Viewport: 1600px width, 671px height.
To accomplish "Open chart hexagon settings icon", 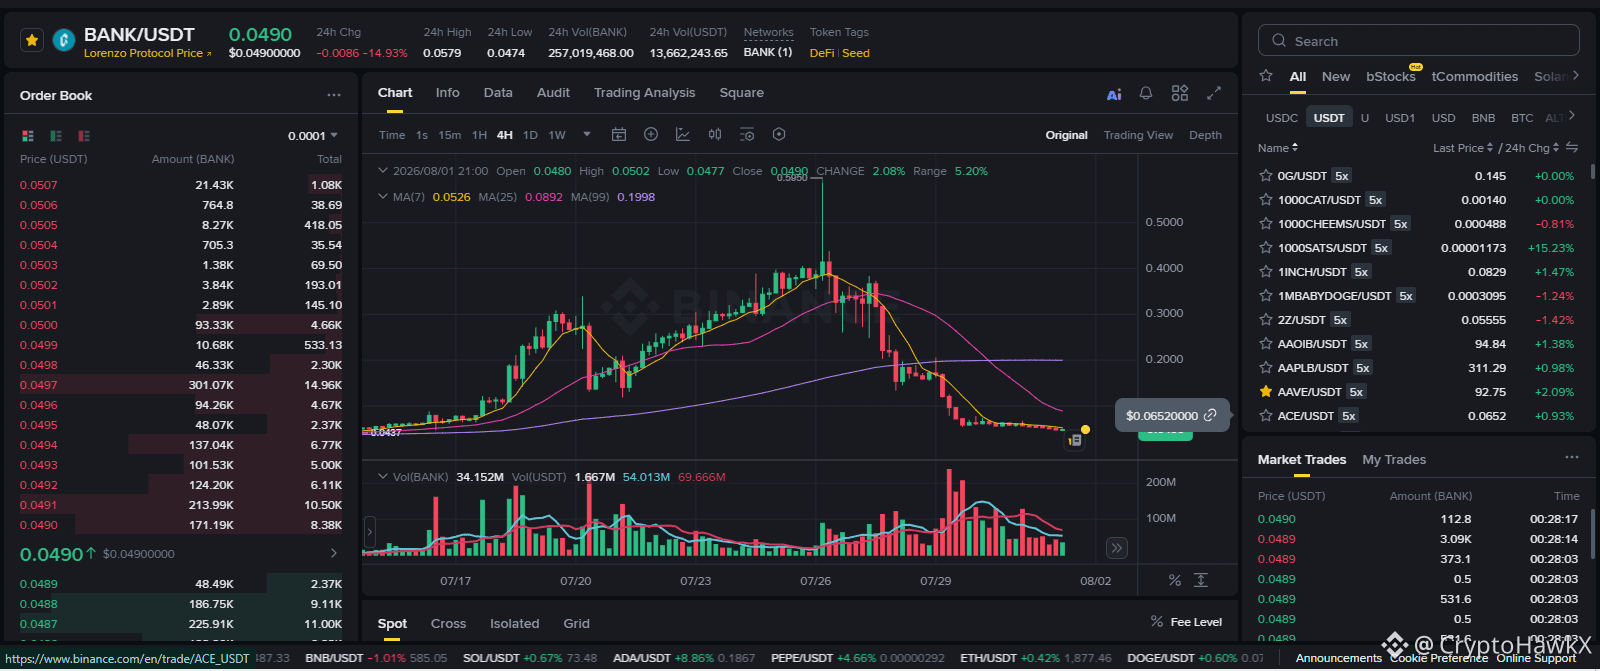I will tap(779, 134).
